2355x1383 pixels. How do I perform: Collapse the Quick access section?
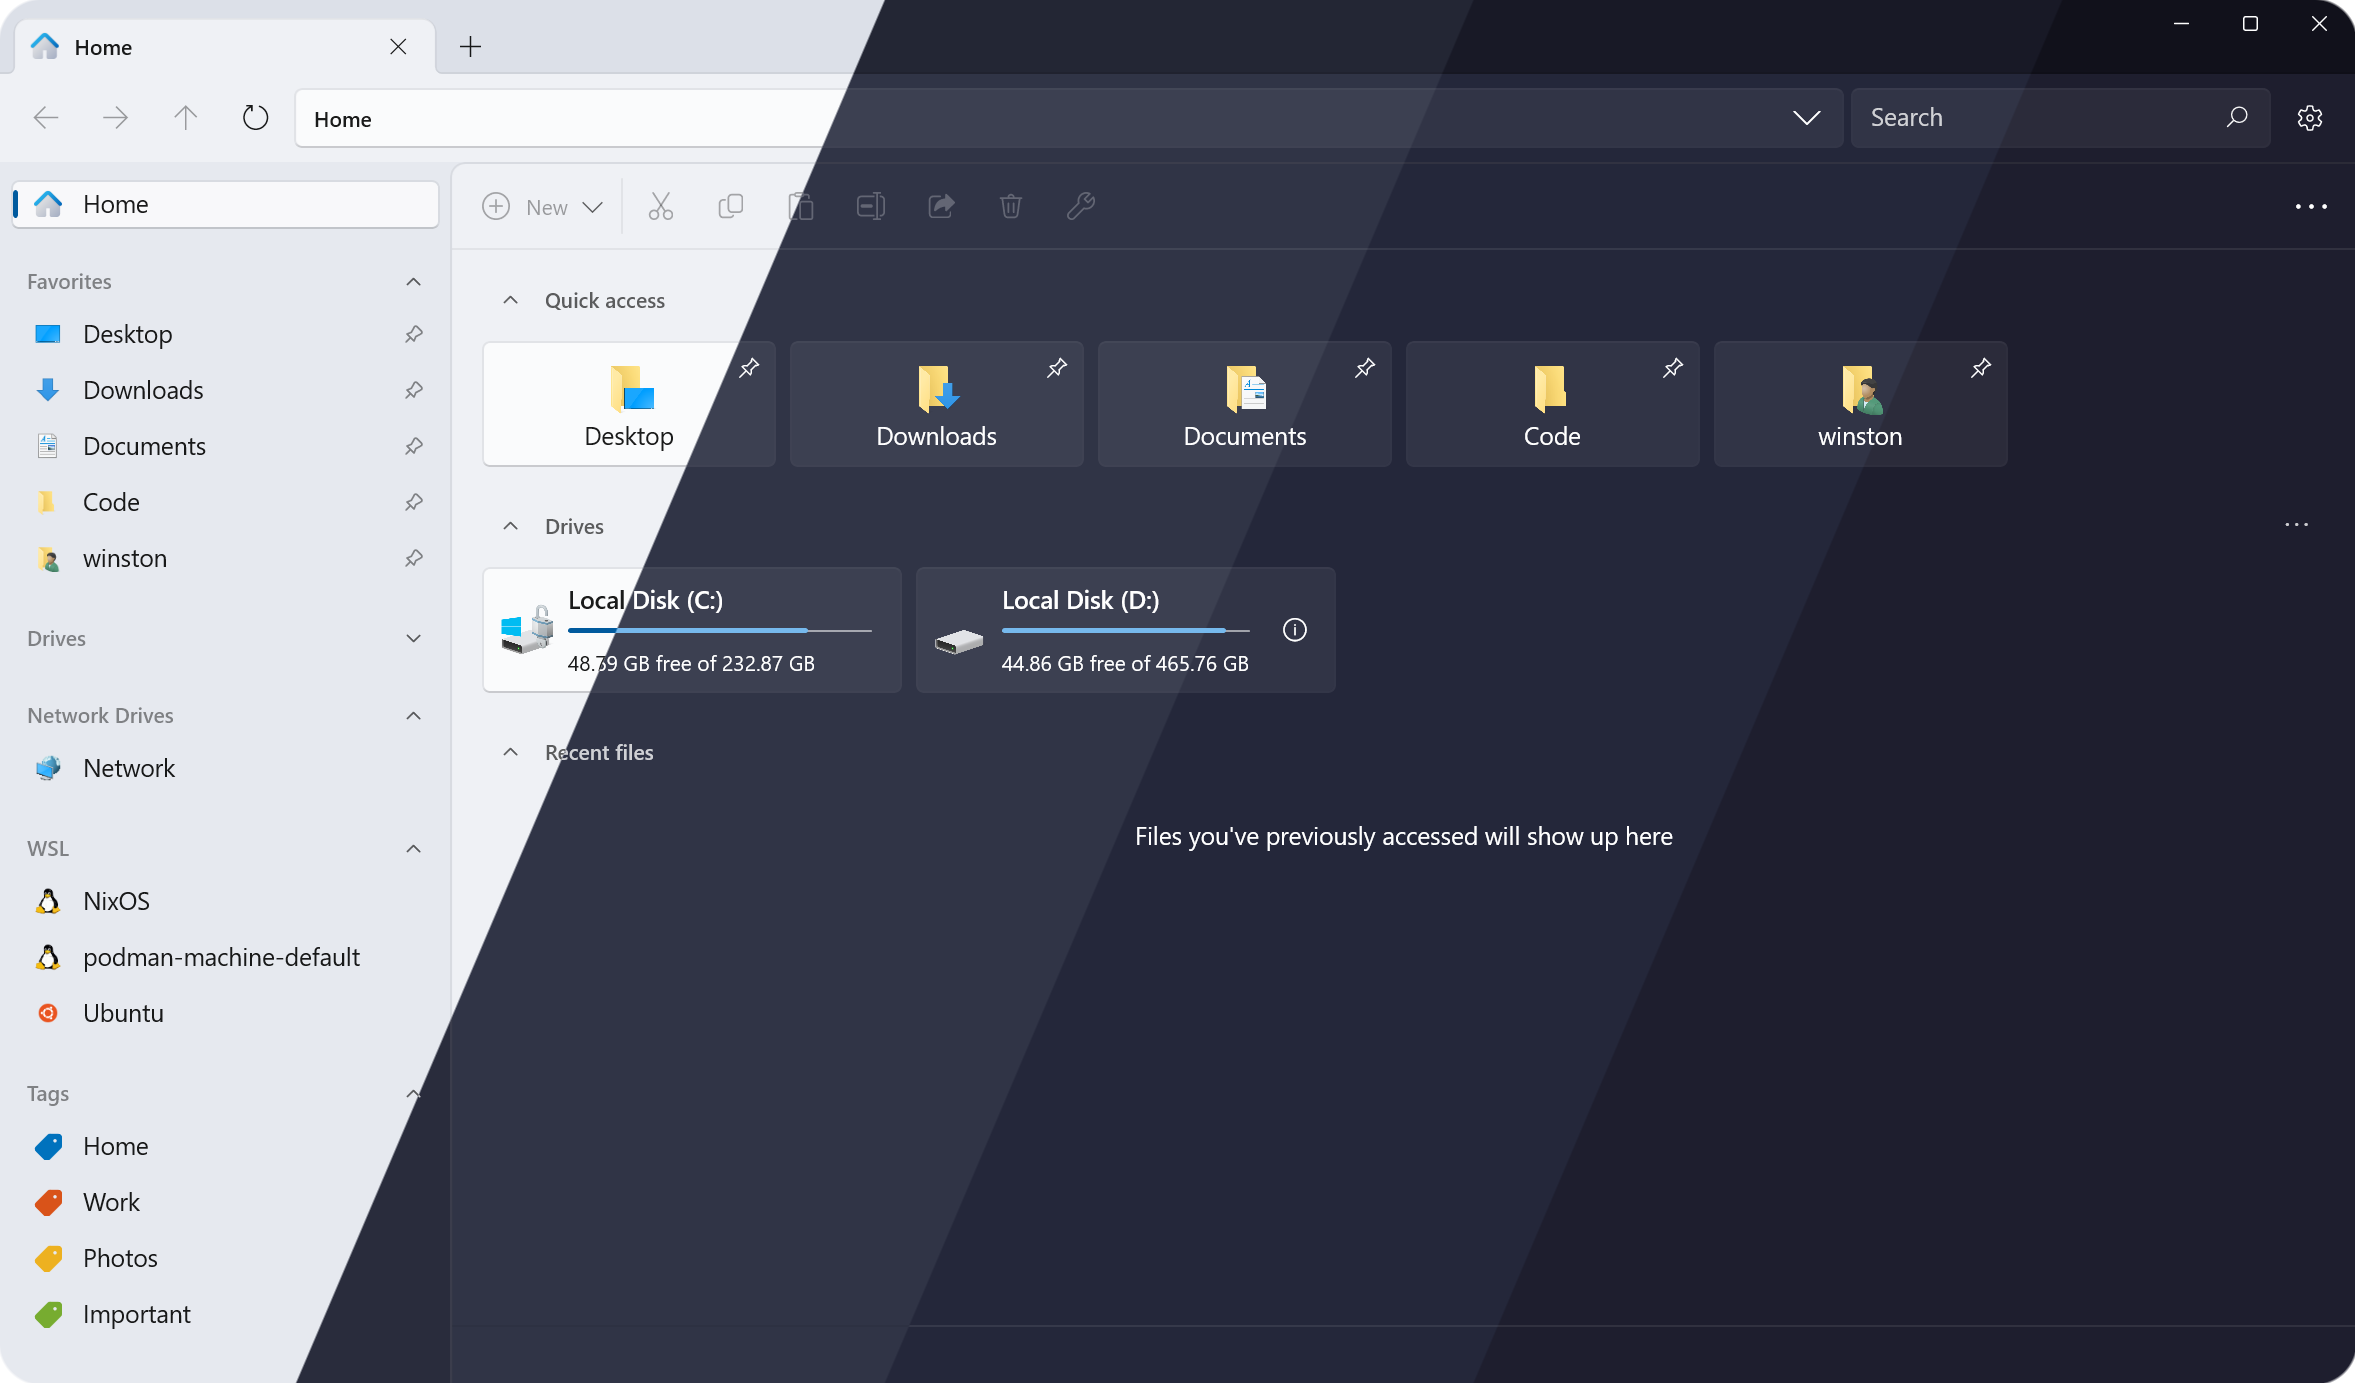tap(511, 300)
